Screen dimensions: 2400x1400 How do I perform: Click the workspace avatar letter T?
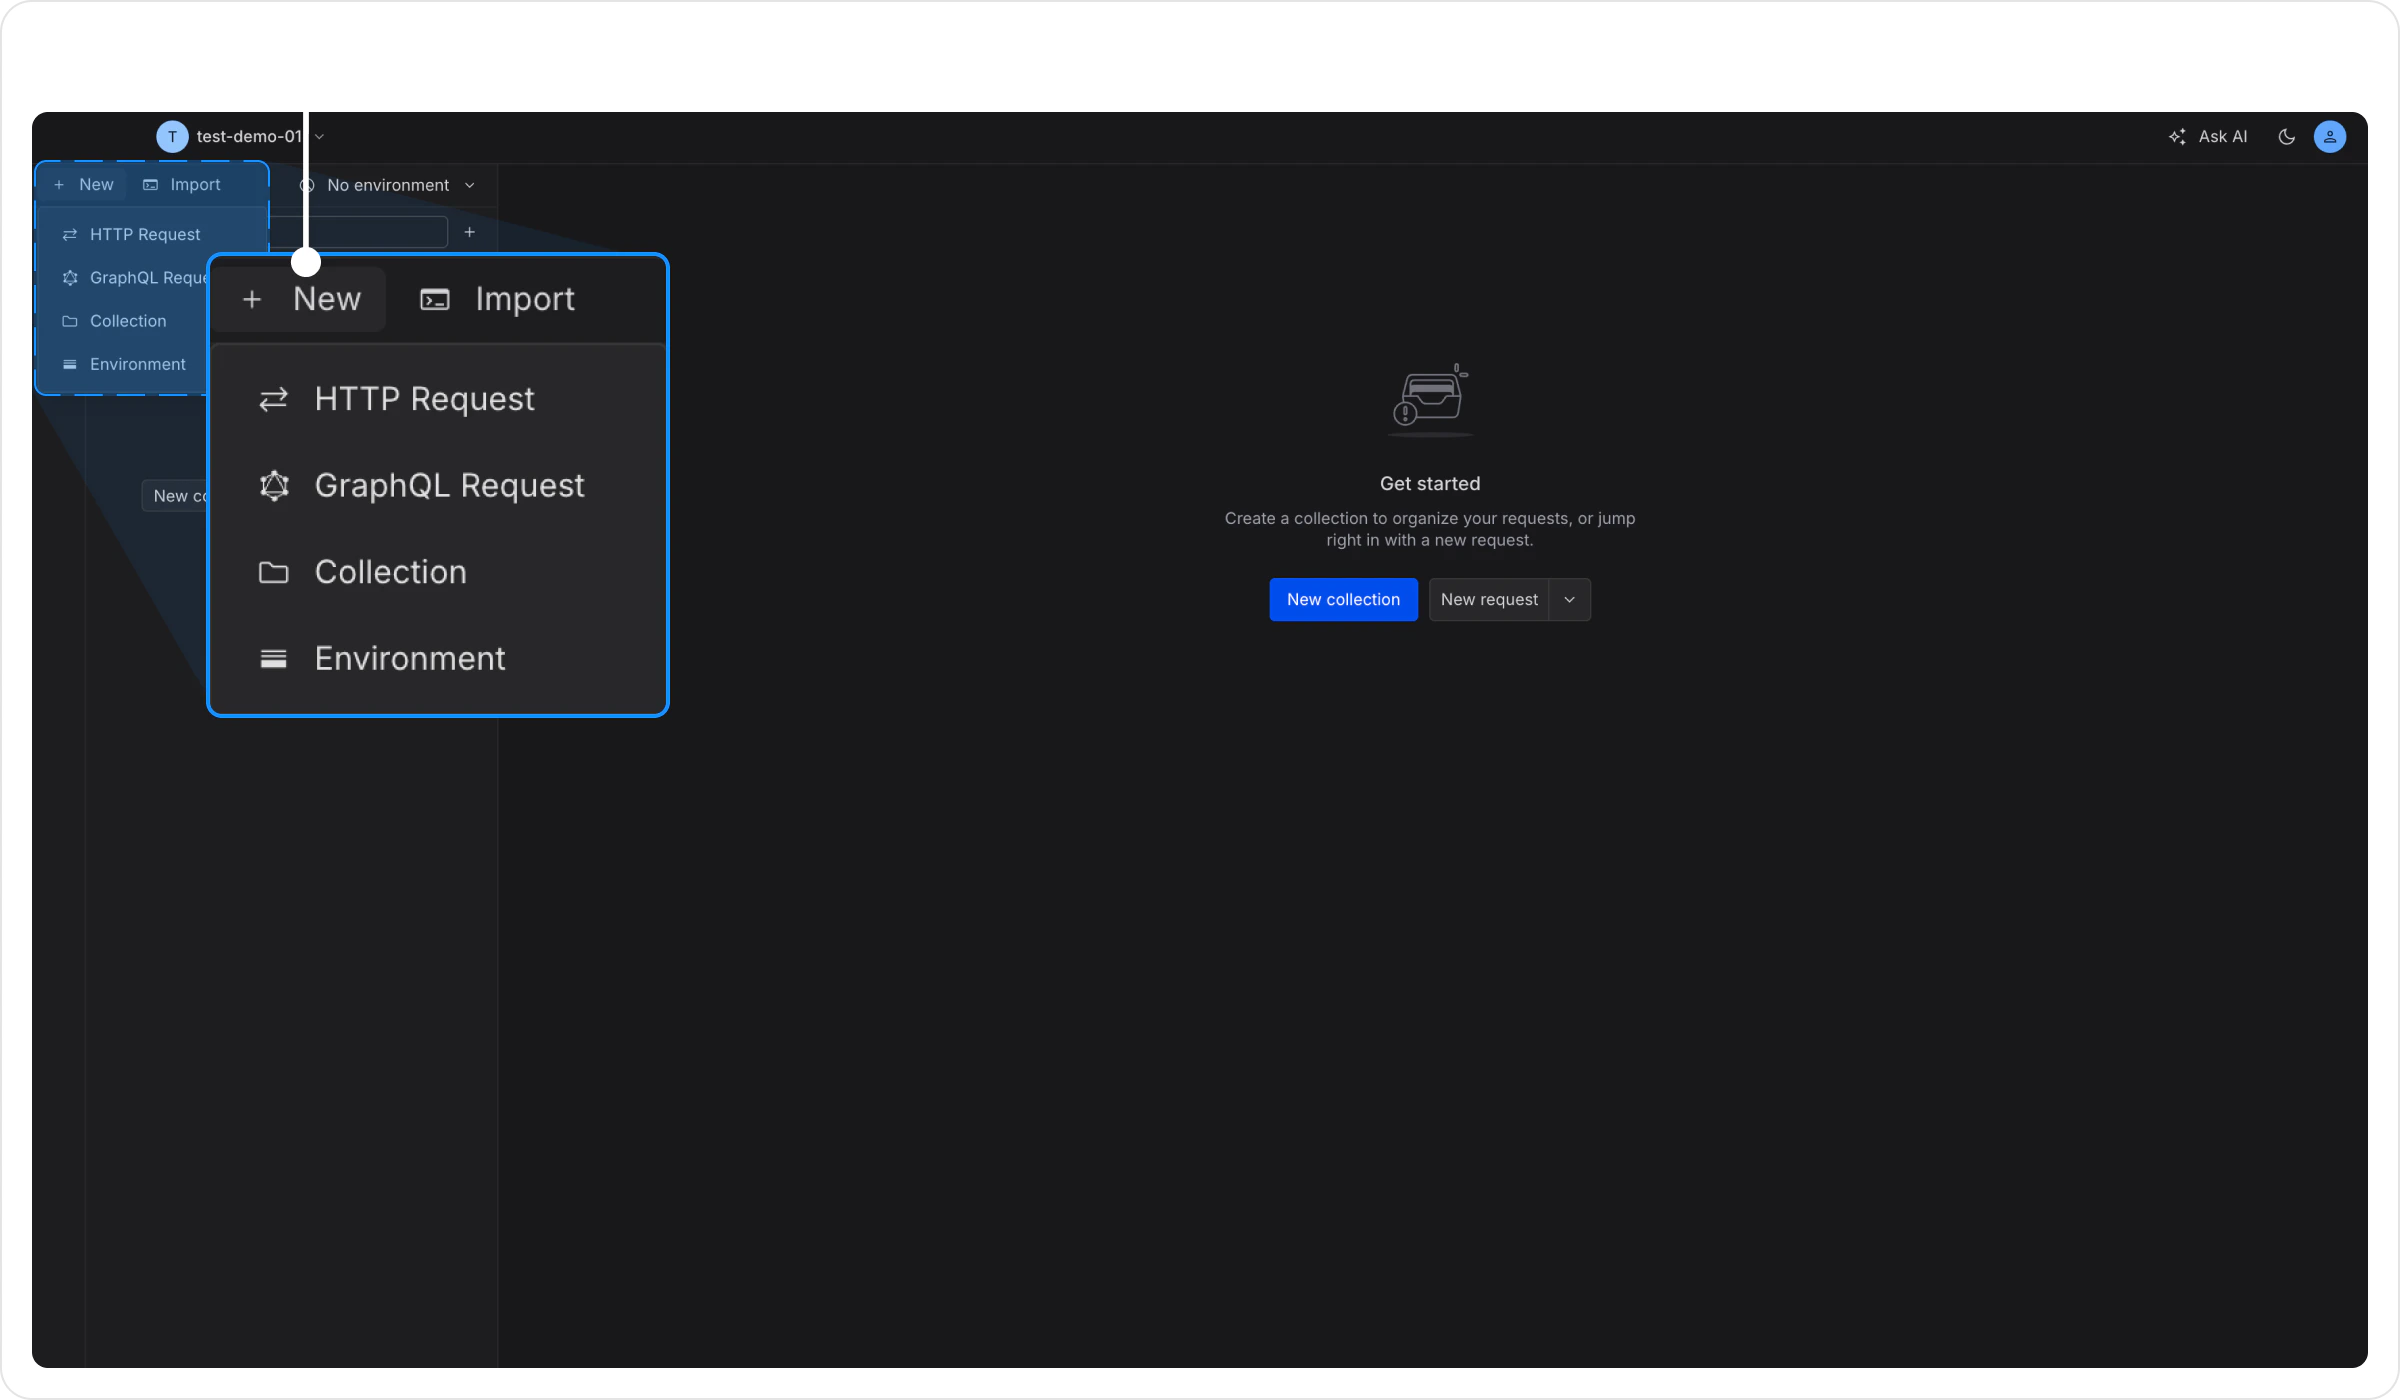172,137
